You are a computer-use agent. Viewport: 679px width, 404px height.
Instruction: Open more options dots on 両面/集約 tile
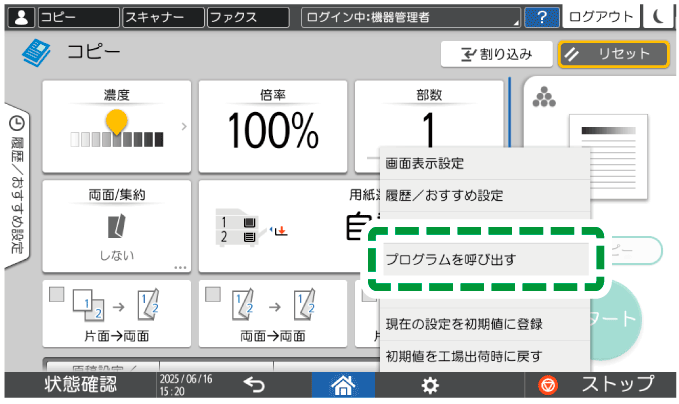click(x=180, y=267)
